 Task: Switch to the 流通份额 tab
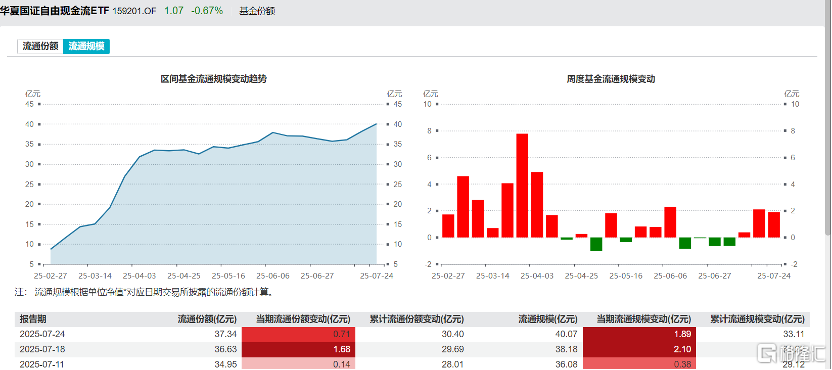pyautogui.click(x=40, y=46)
